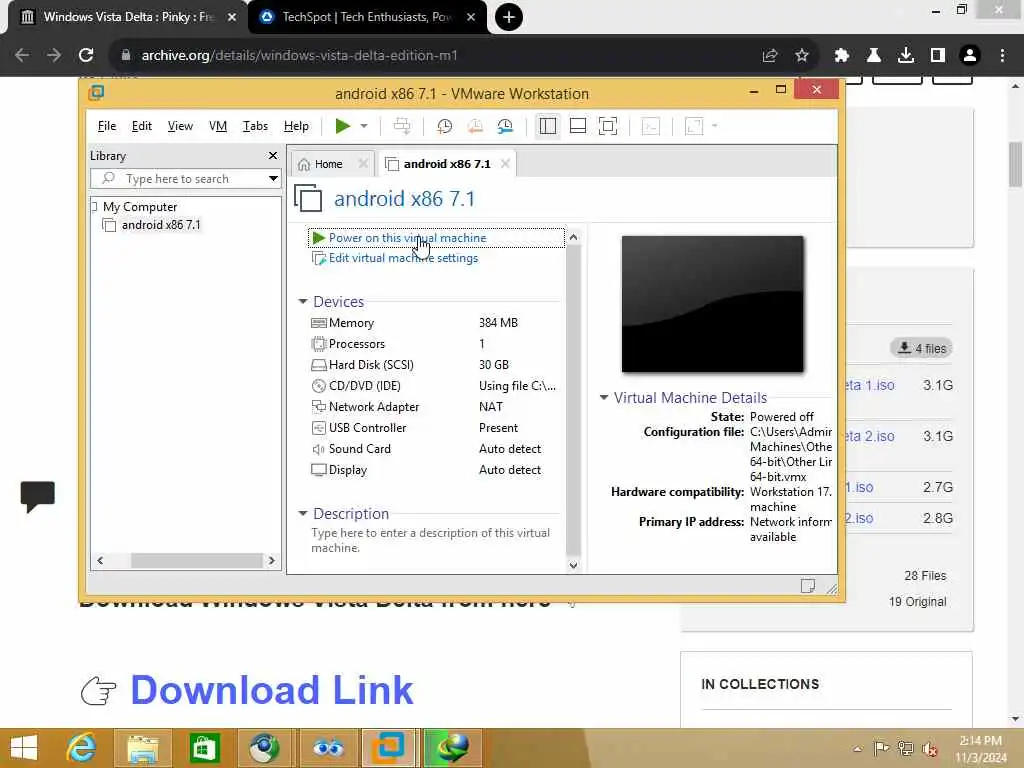Toggle the library sidebar view icon
This screenshot has width=1024, height=768.
coord(547,125)
